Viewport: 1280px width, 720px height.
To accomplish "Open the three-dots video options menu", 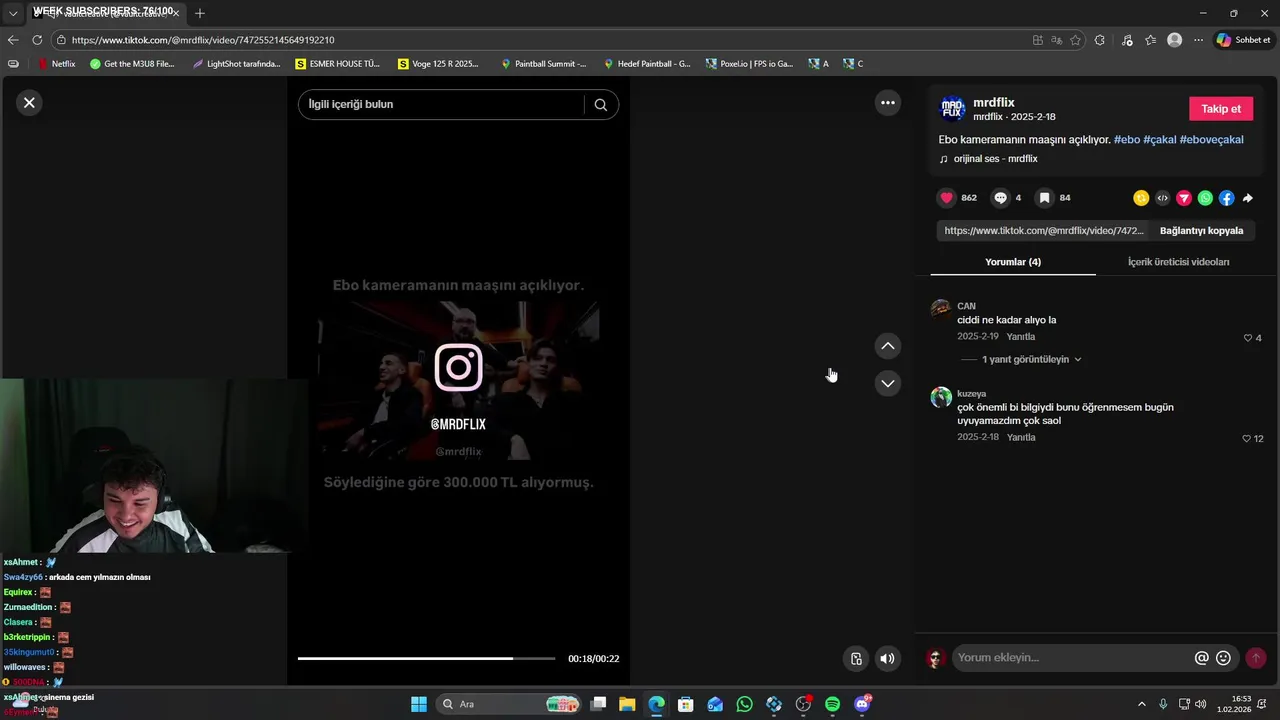I will coord(887,102).
